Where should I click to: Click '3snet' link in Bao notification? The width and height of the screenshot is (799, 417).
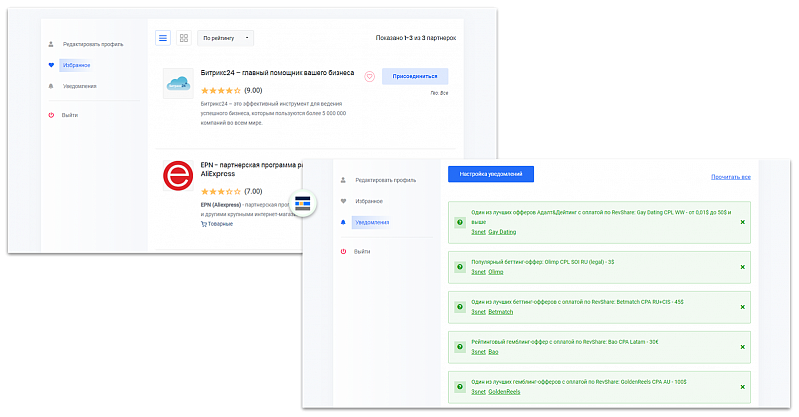coord(478,352)
